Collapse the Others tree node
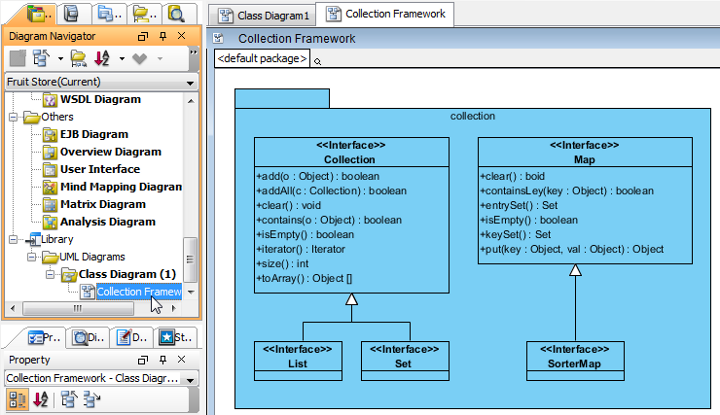This screenshot has width=720, height=415. click(x=13, y=117)
